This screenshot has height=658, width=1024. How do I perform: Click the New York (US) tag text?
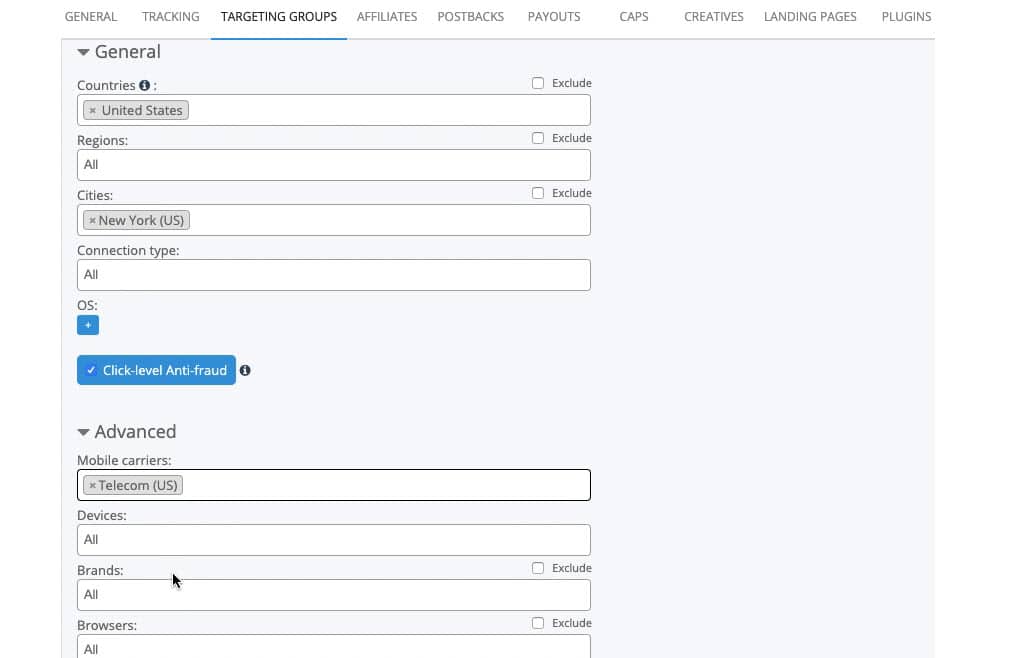(141, 221)
